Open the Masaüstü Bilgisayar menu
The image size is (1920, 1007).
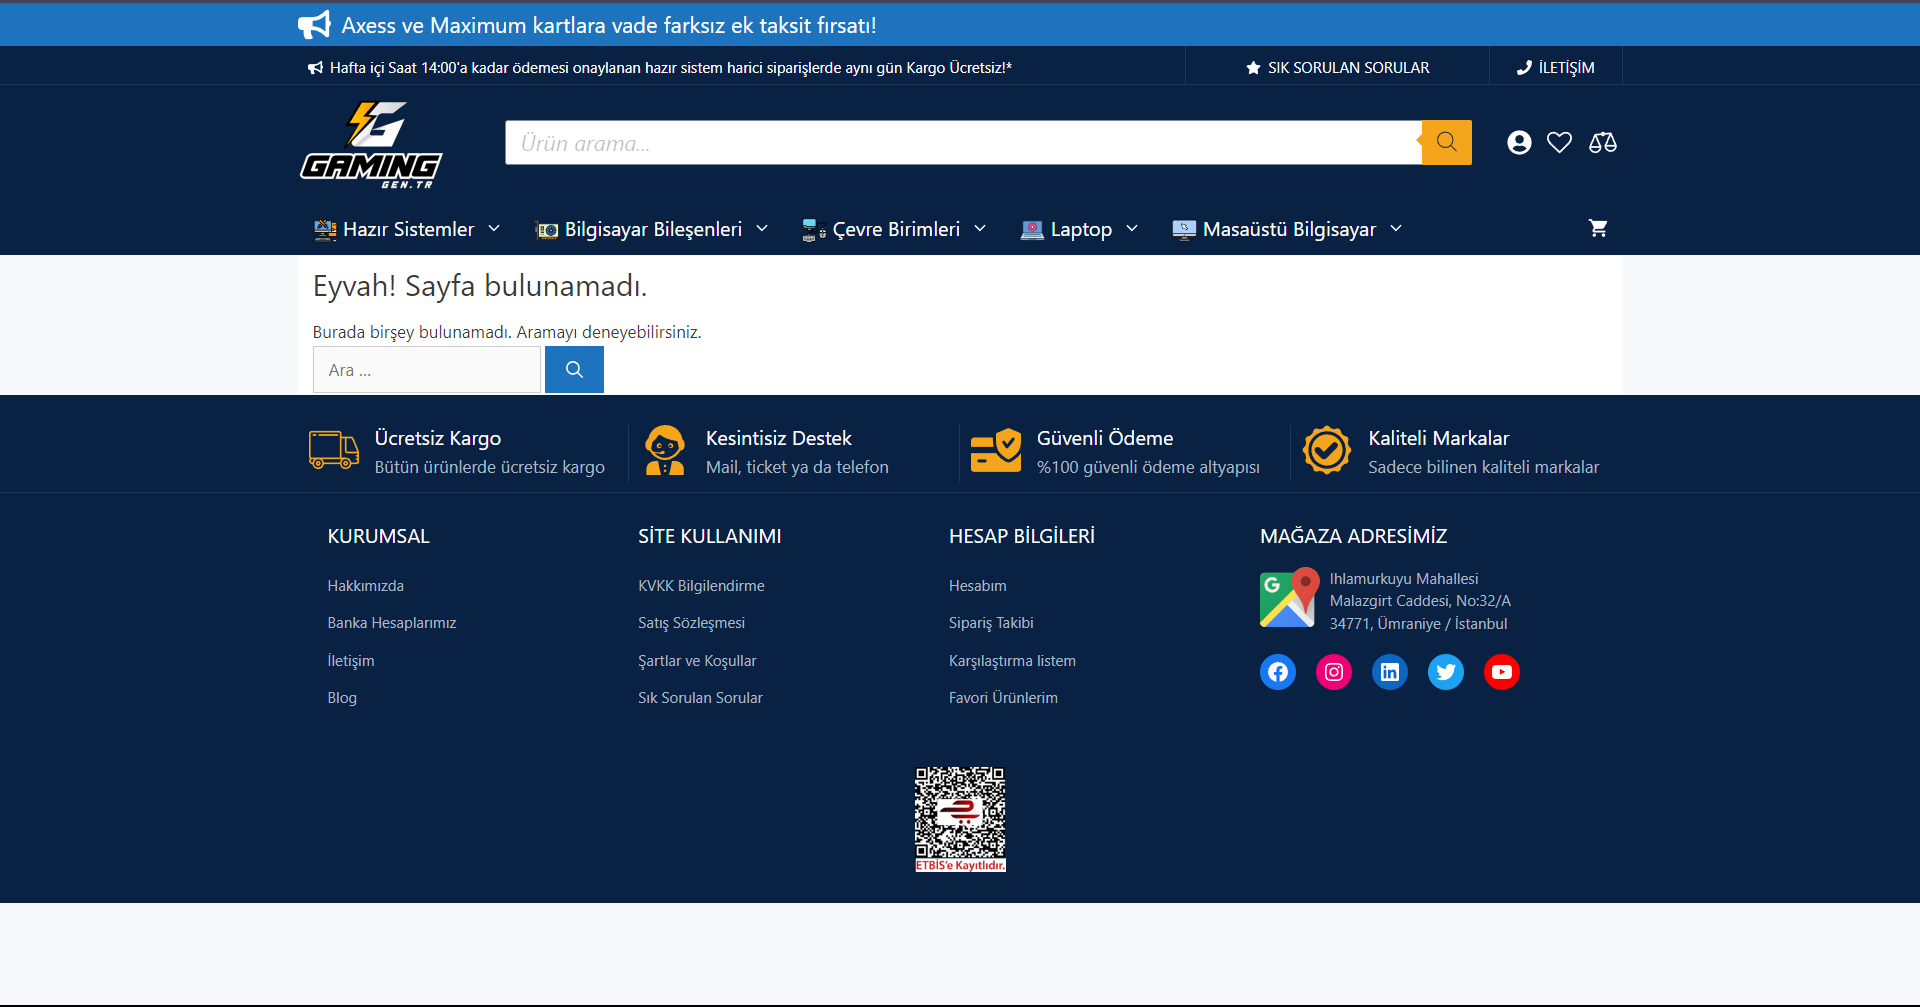pyautogui.click(x=1288, y=229)
